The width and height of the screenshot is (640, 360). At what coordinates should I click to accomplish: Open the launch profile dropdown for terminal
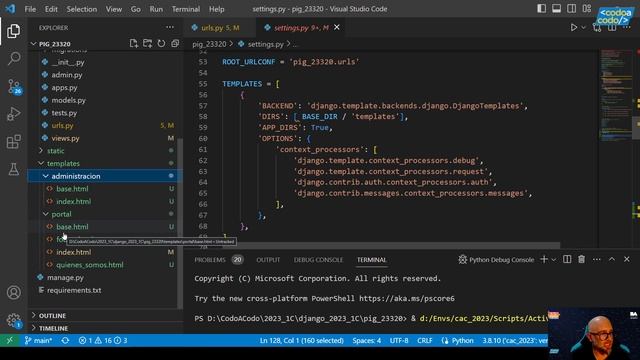pyautogui.click(x=553, y=259)
